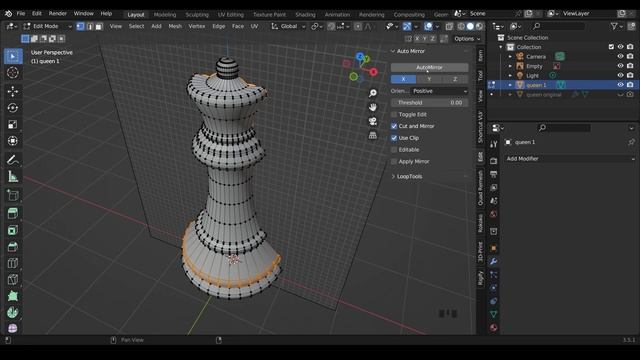Switch to the UV Editing workspace tab
Image resolution: width=640 pixels, height=360 pixels.
(x=231, y=15)
